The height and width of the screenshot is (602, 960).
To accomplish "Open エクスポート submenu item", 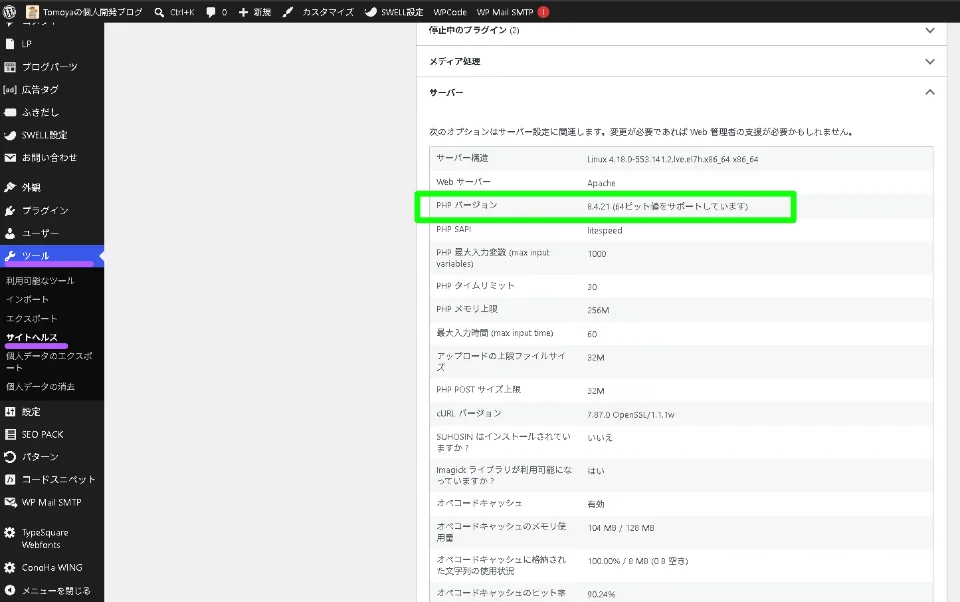I will pyautogui.click(x=32, y=318).
